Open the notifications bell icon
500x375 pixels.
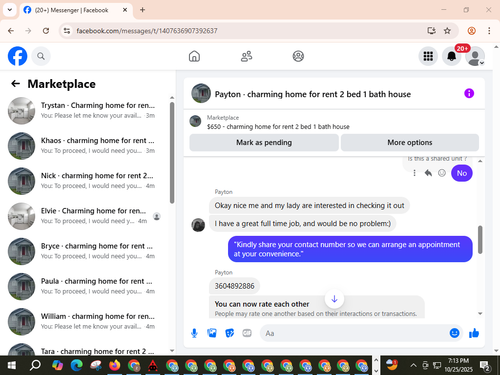click(451, 56)
